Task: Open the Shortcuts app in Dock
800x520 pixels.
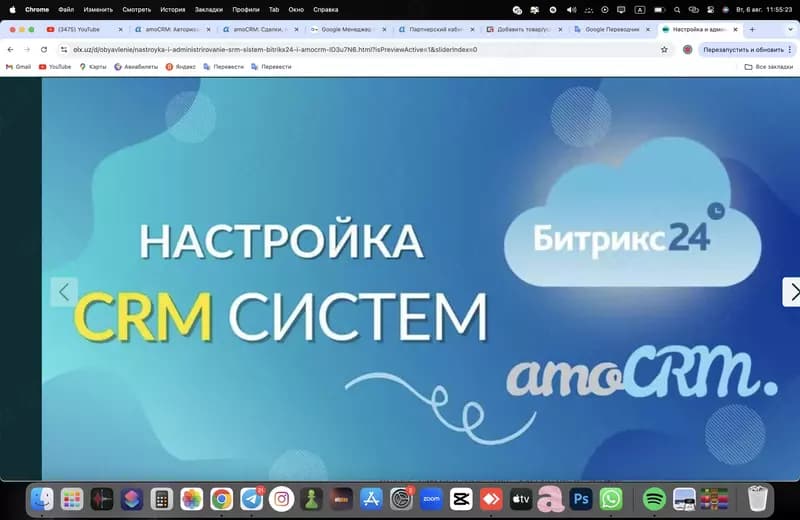Action: (x=132, y=499)
